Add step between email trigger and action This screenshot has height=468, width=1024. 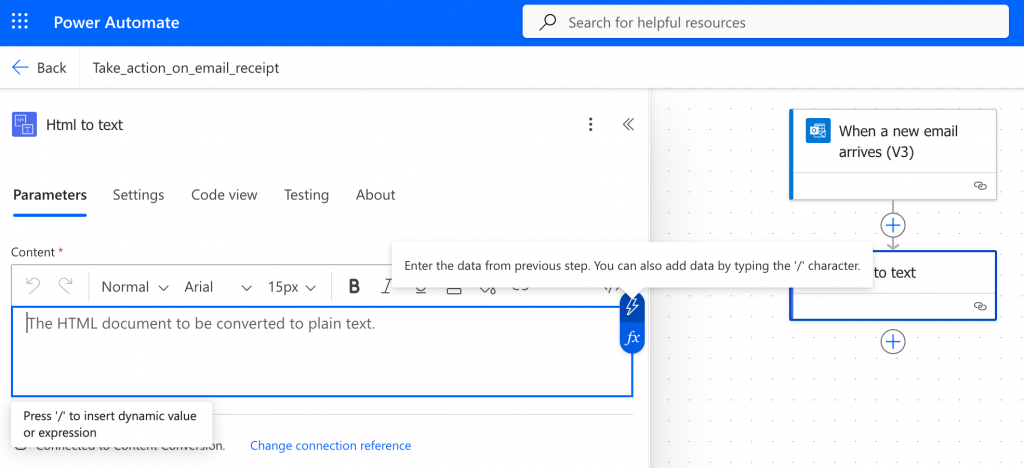pos(892,224)
